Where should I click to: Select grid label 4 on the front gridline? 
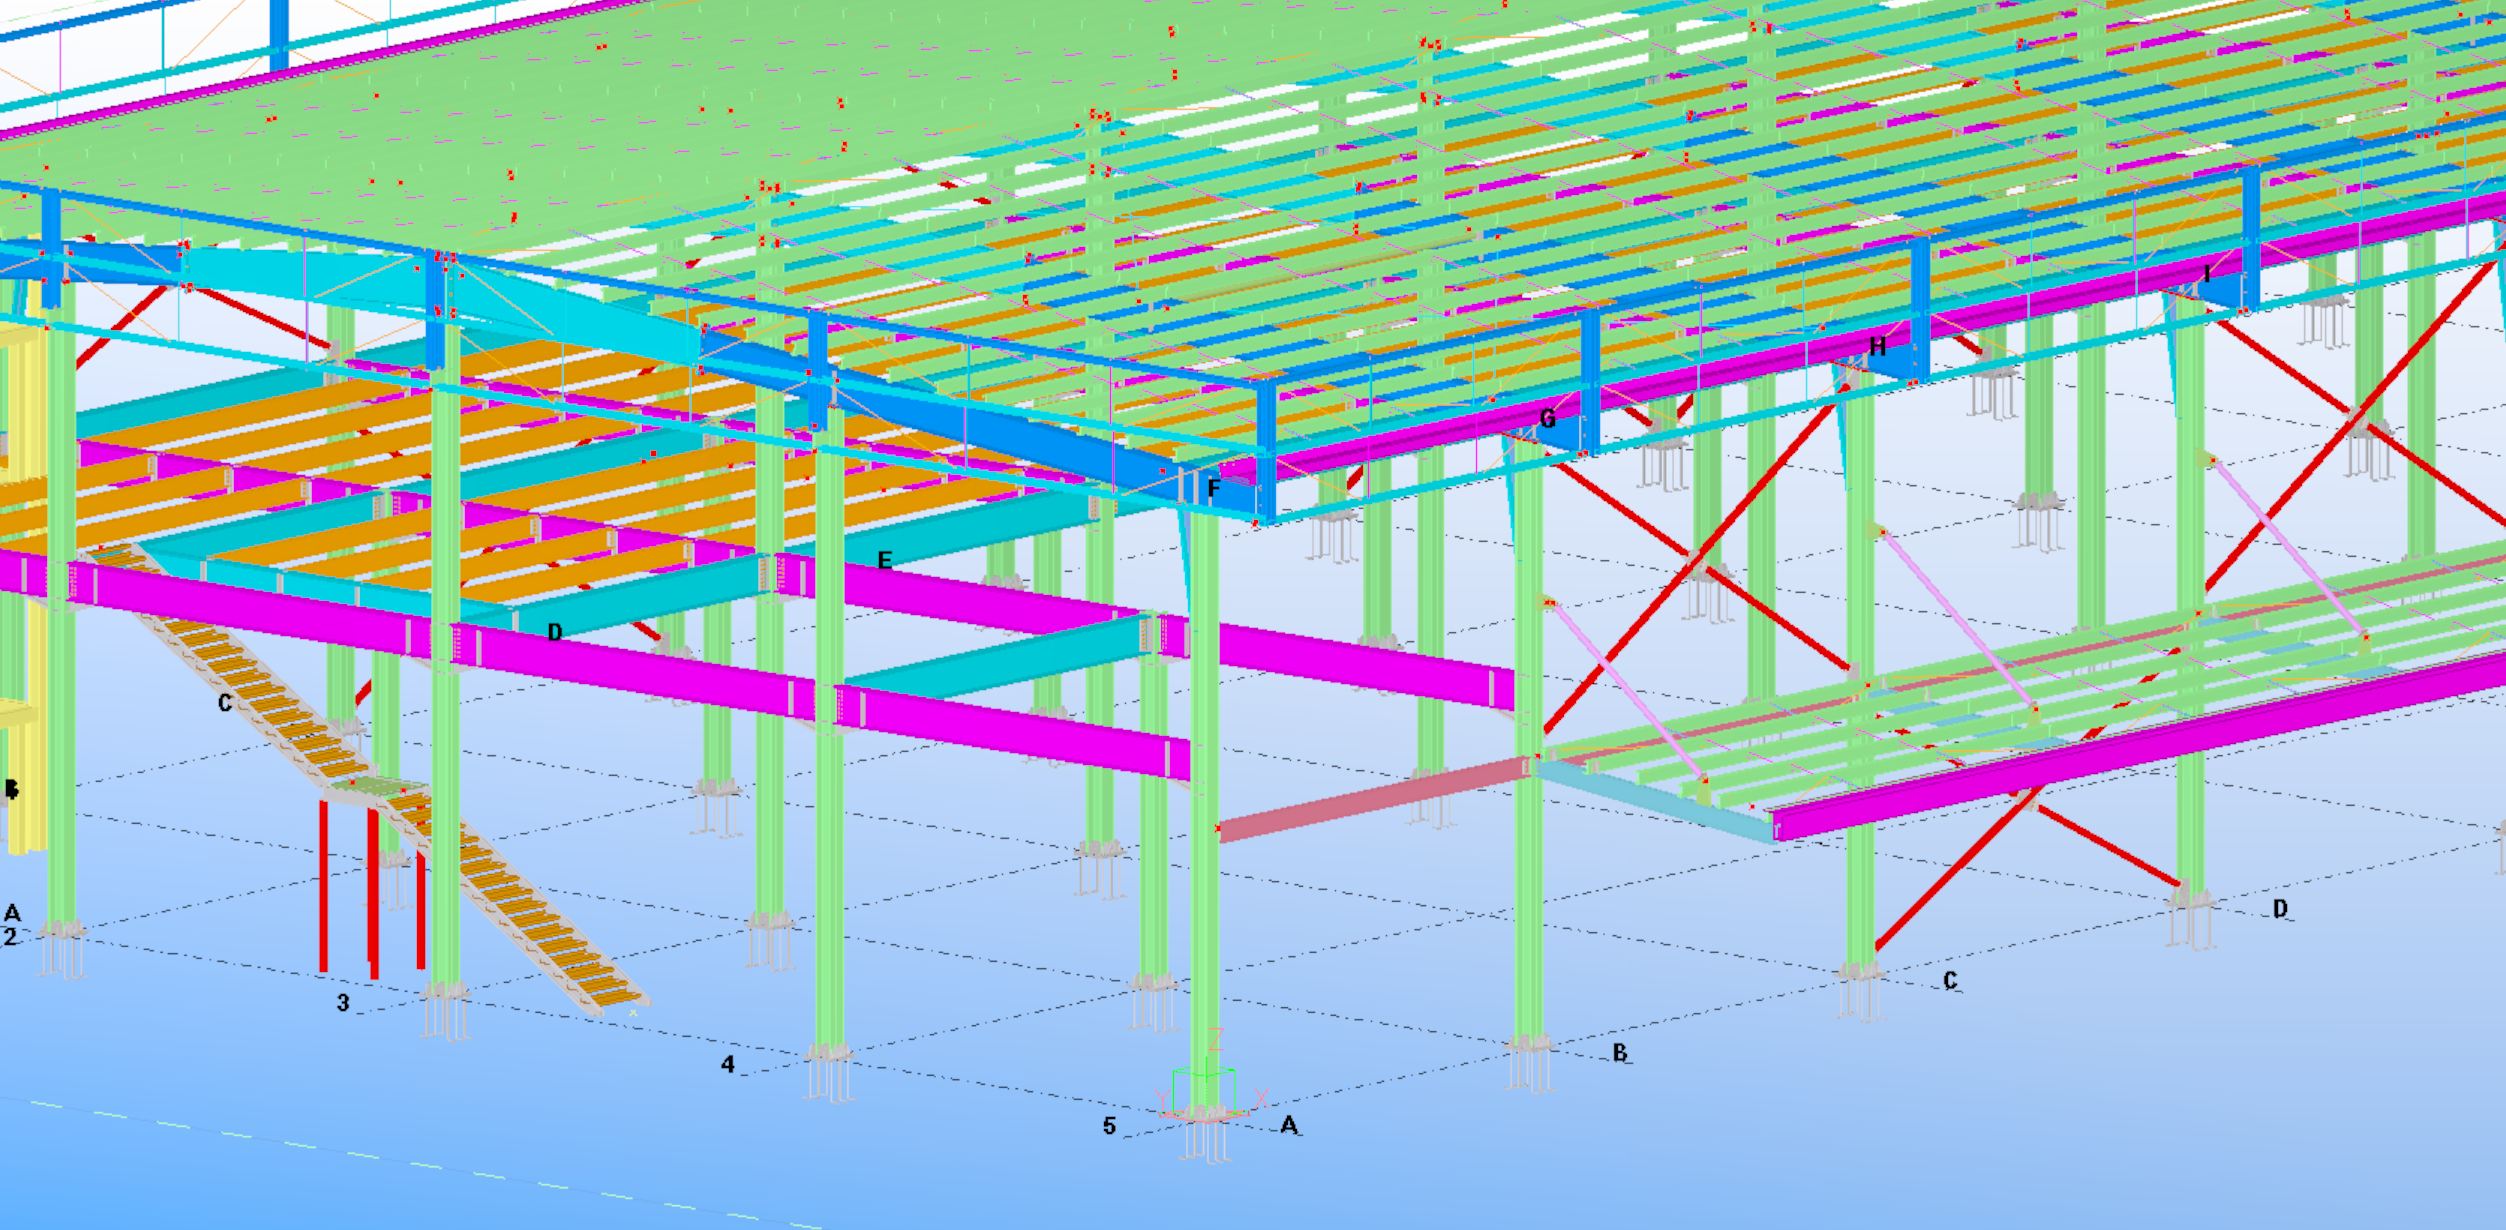point(728,1065)
